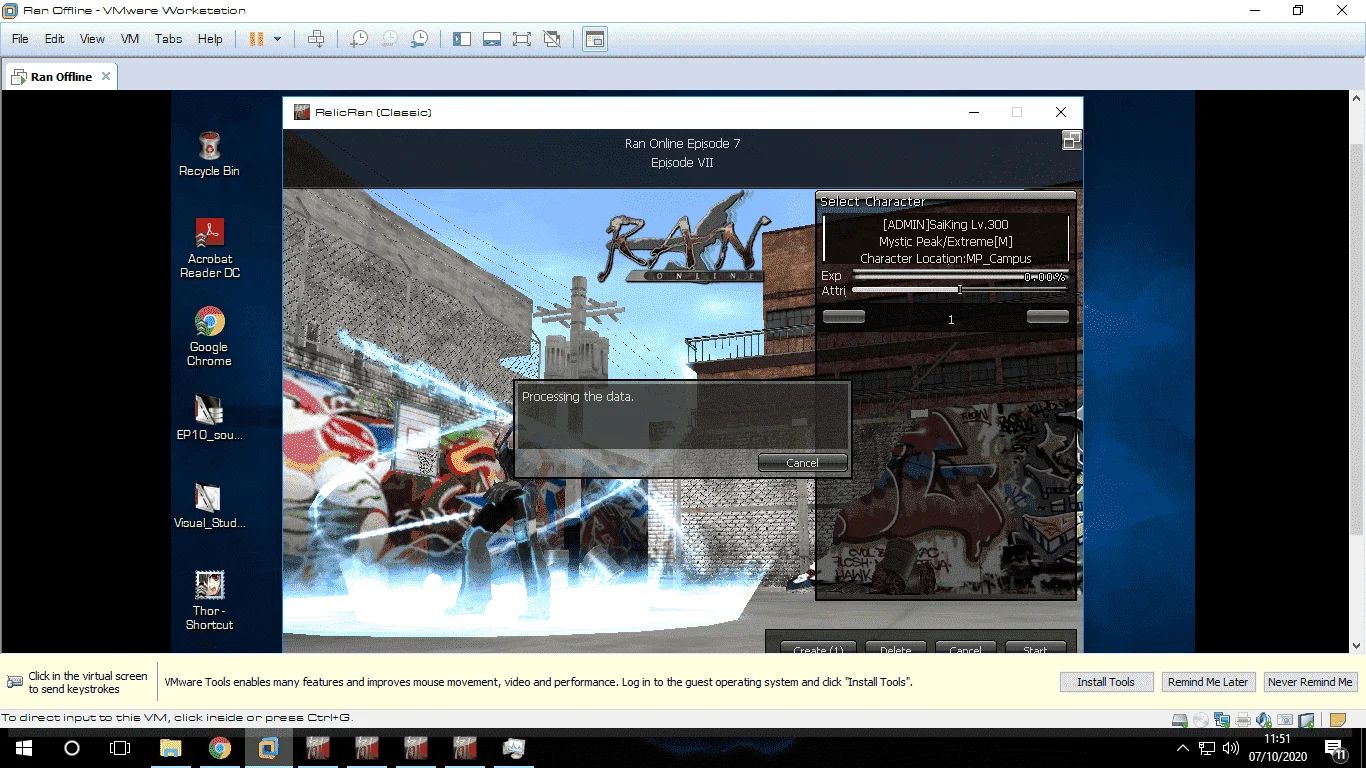Enter full screen mode
This screenshot has width=1366, height=768.
pyautogui.click(x=522, y=39)
